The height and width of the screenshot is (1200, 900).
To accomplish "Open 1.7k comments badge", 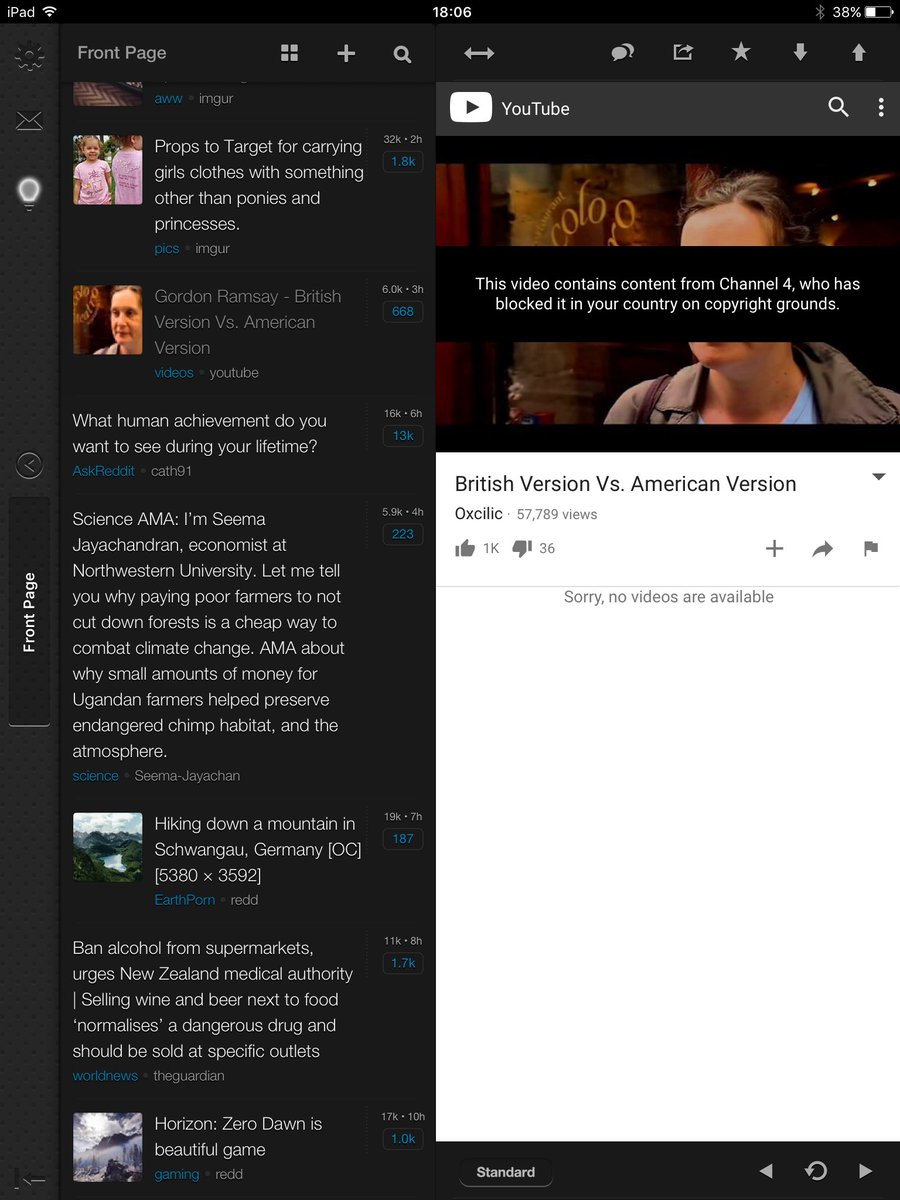I will (403, 962).
